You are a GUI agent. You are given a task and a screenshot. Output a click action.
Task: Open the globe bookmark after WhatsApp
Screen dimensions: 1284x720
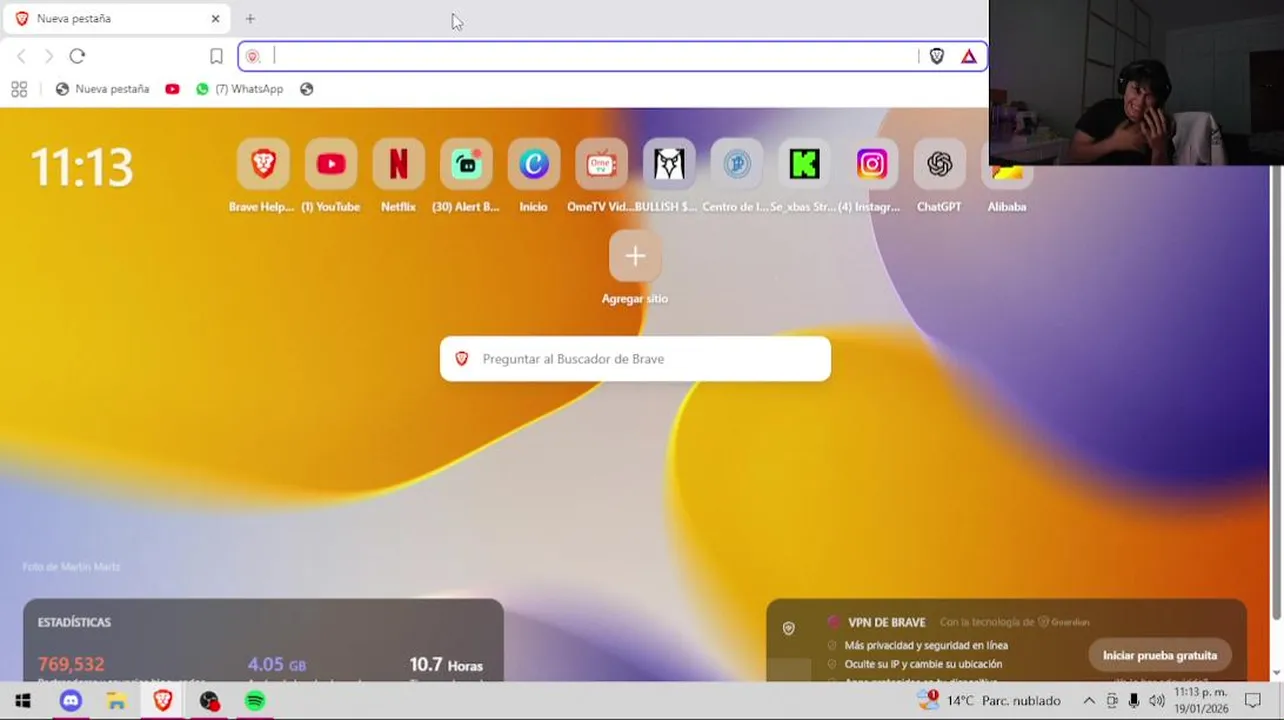click(x=307, y=89)
